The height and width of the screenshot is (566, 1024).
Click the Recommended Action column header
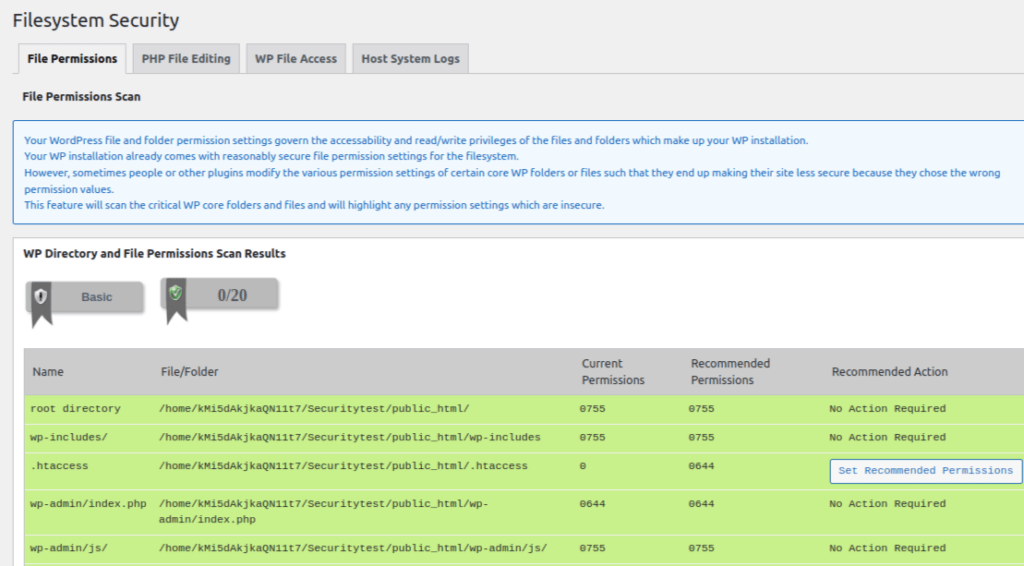[x=889, y=371]
